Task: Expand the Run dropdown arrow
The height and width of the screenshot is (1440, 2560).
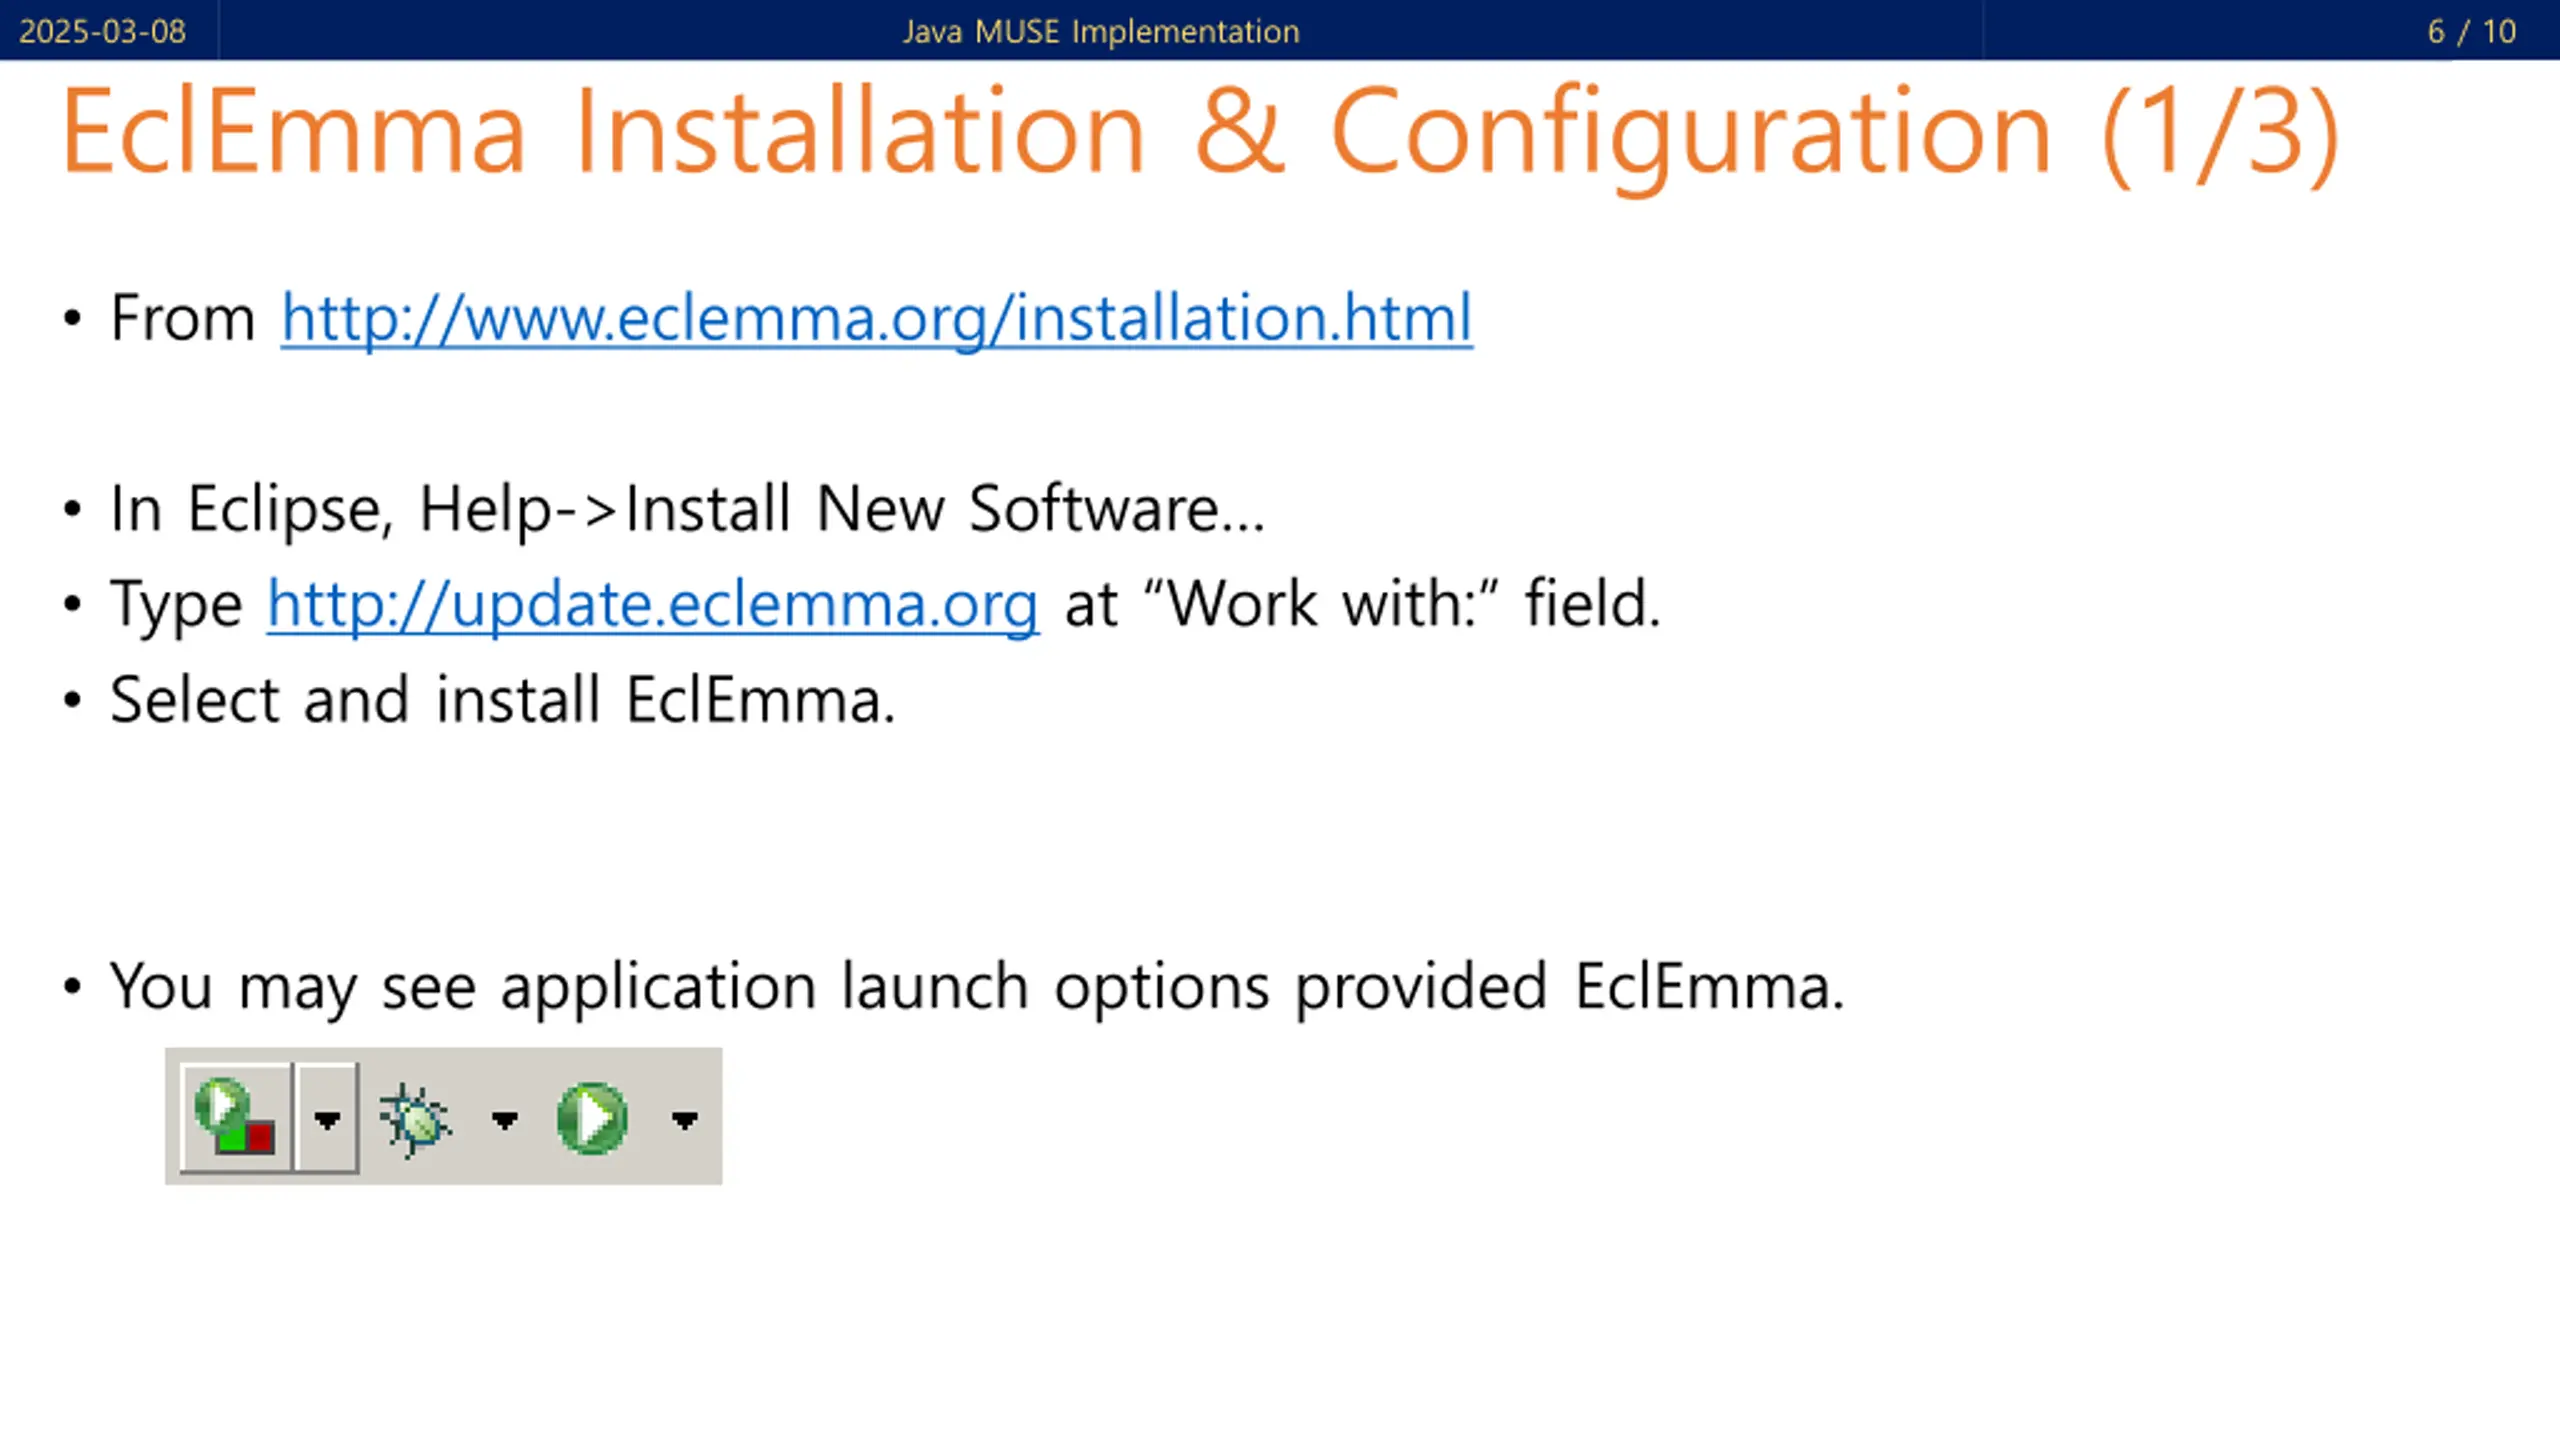Action: tap(684, 1121)
